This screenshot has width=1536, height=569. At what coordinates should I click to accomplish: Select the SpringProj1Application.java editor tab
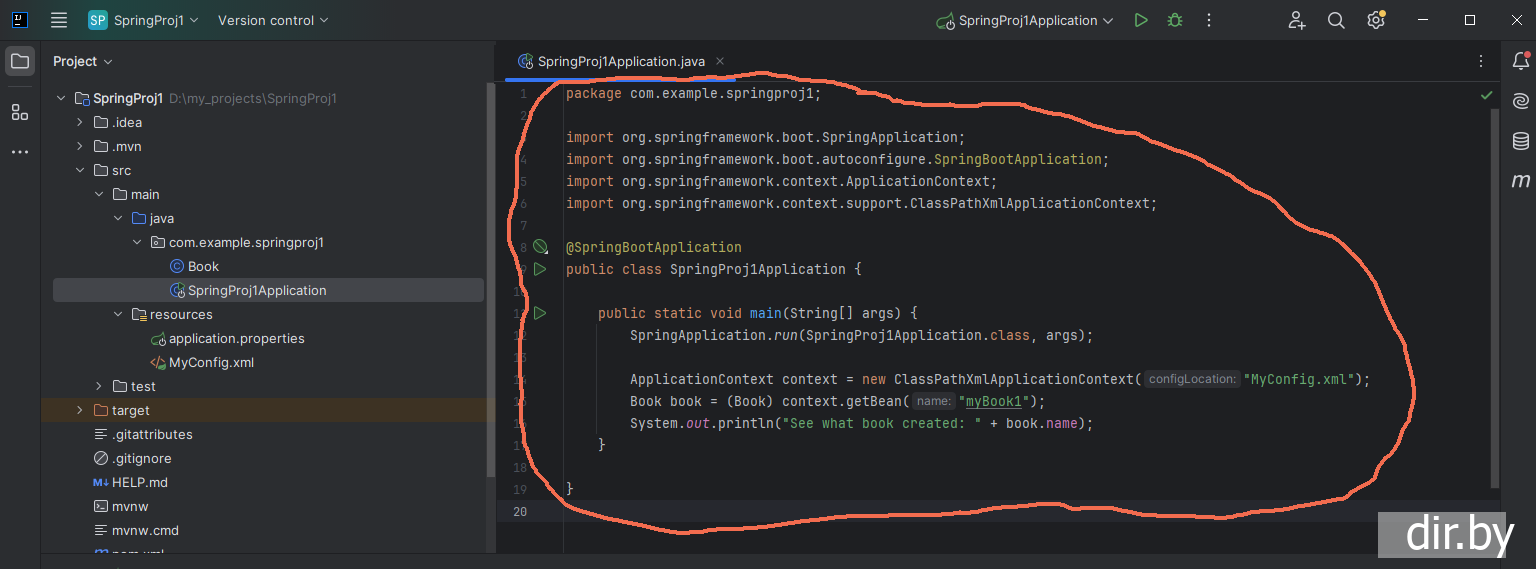pos(620,61)
